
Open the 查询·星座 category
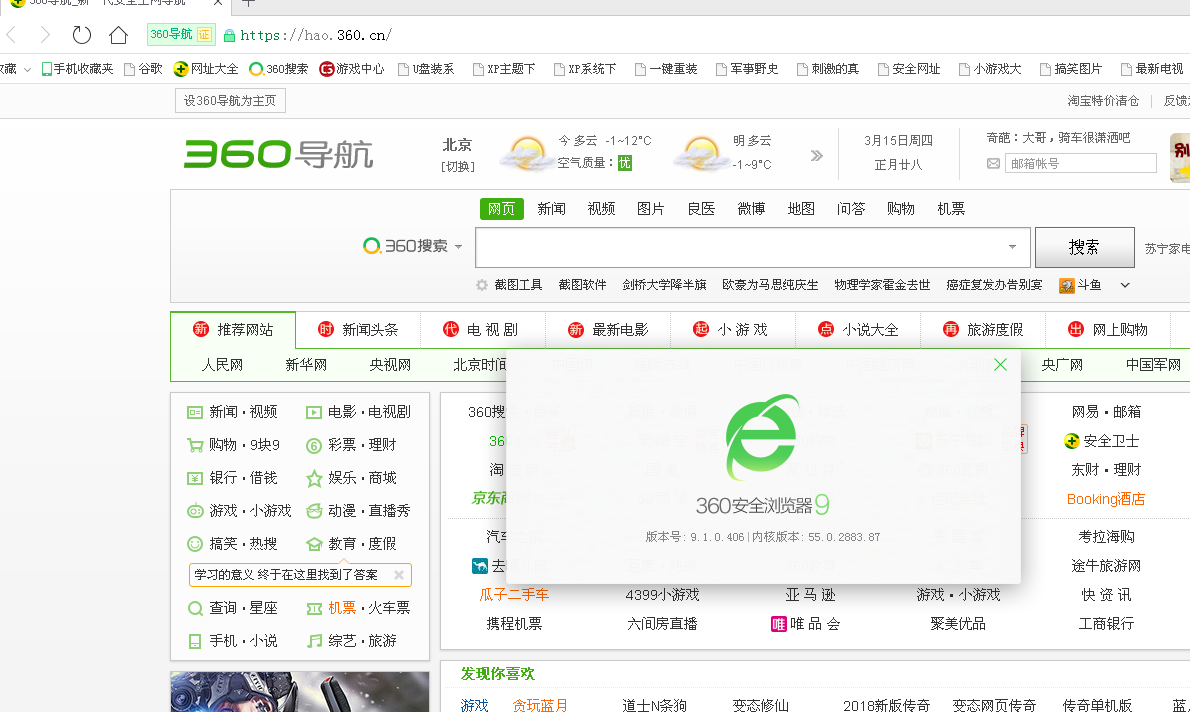(232, 609)
